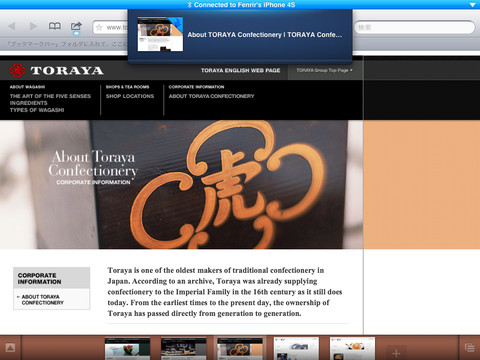This screenshot has height=360, width=480.
Task: Tap the bottom-left tab bar icon
Action: tap(10, 348)
